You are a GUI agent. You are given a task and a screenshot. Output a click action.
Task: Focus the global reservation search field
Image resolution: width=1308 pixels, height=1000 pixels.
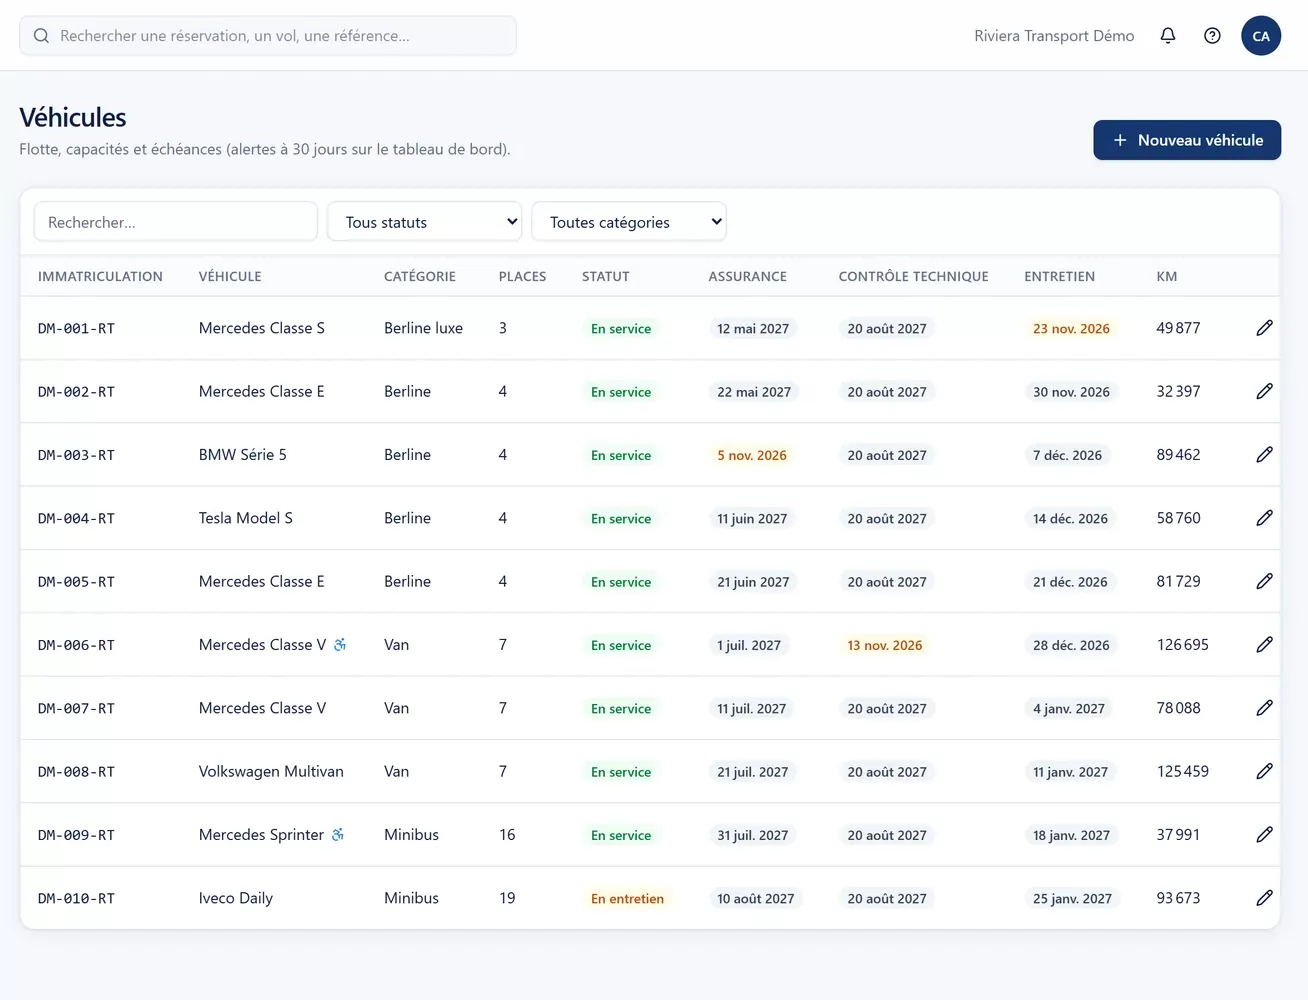coord(268,36)
